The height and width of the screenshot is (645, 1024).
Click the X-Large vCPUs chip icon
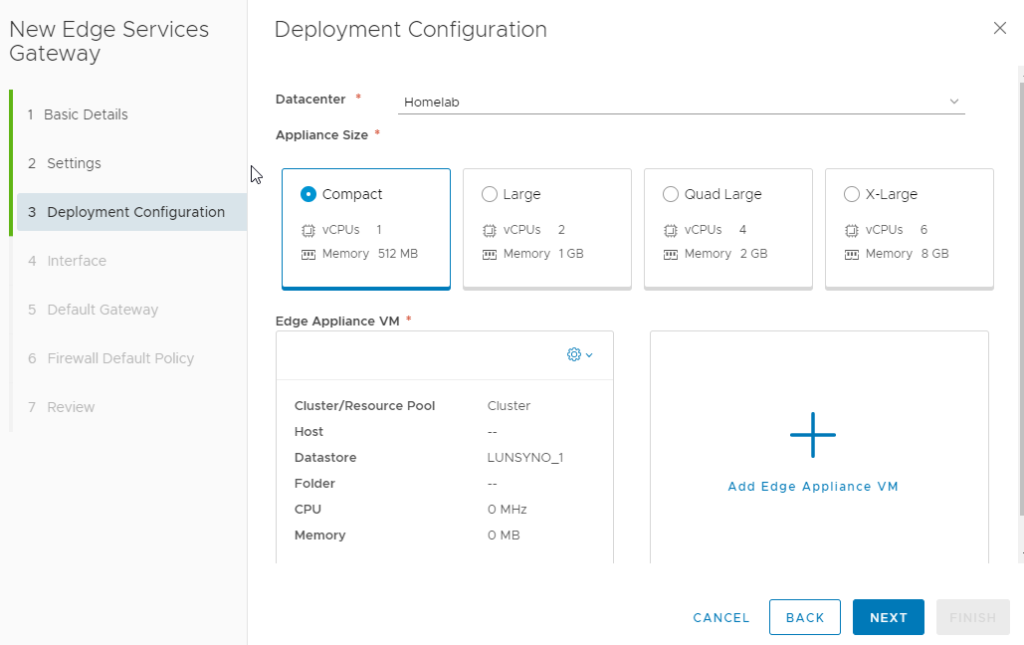tap(852, 230)
